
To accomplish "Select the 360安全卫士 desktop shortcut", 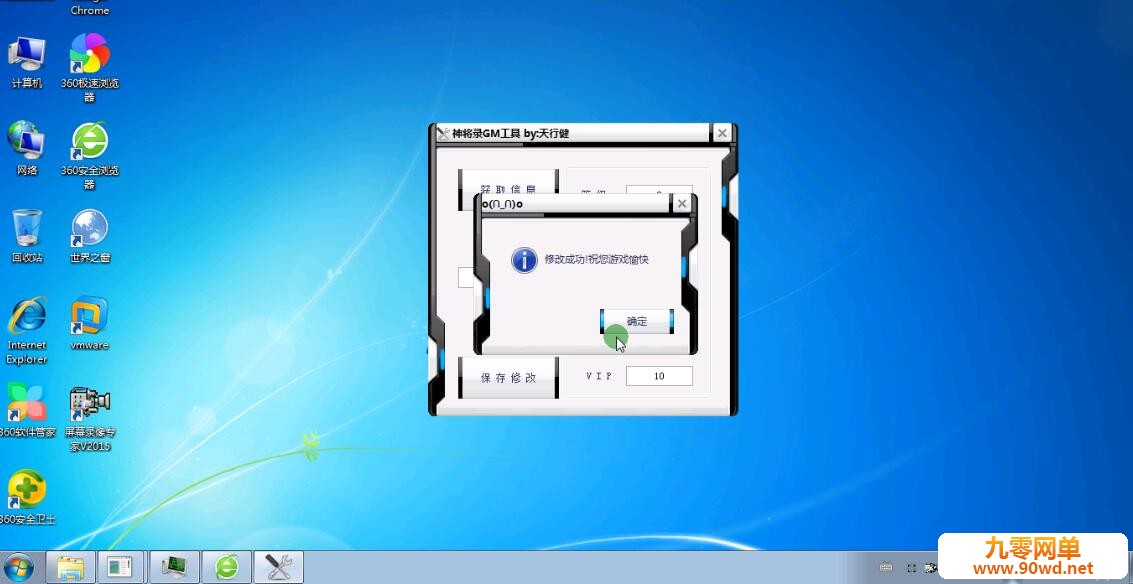I will point(27,498).
